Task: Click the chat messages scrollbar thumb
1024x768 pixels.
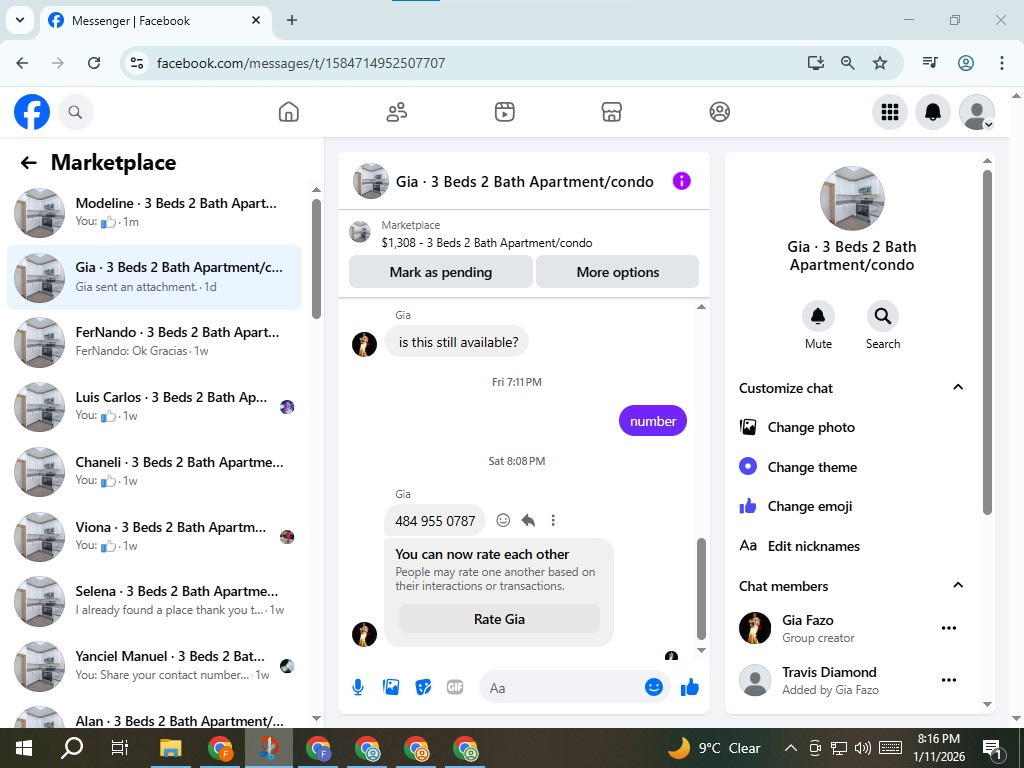Action: tap(701, 589)
